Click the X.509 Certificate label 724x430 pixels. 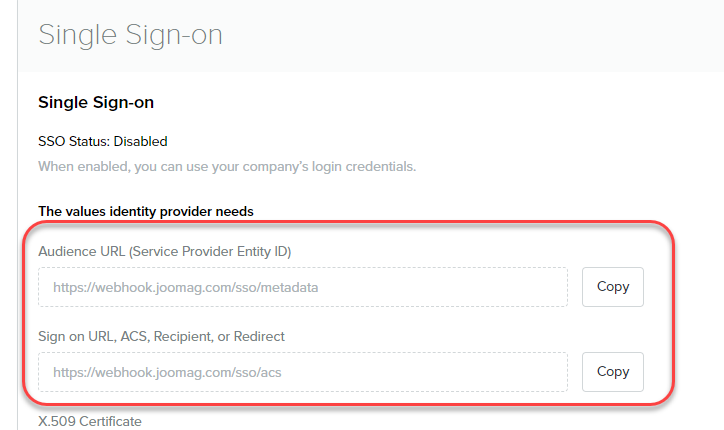[90, 421]
